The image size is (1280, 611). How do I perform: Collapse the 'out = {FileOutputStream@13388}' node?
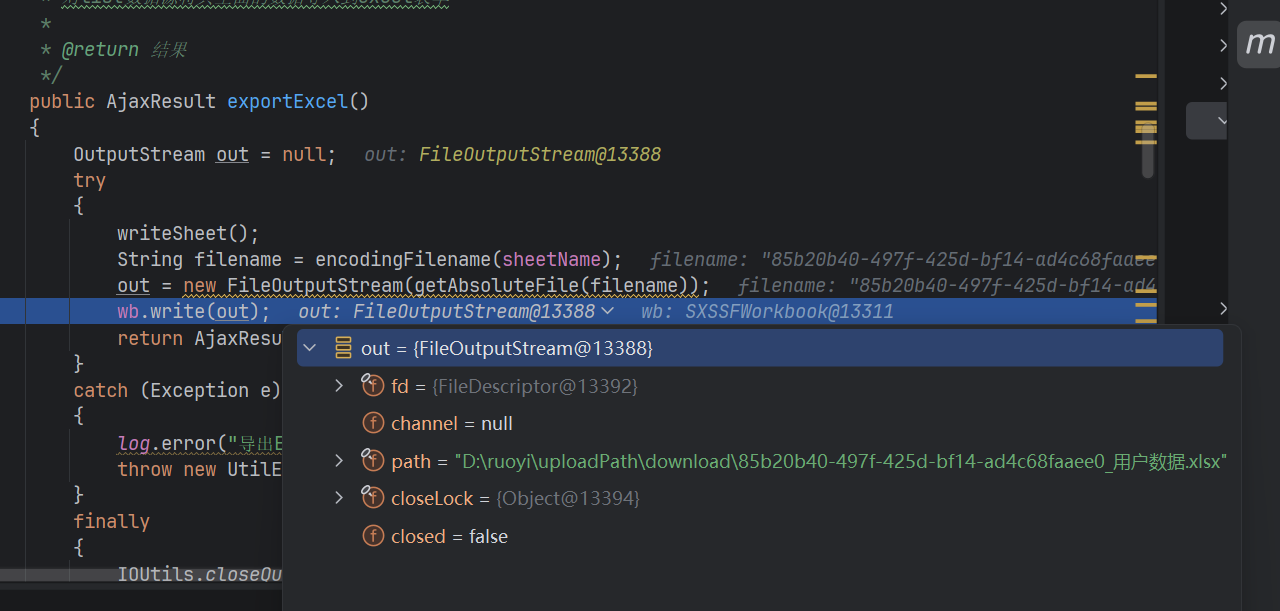tap(310, 348)
